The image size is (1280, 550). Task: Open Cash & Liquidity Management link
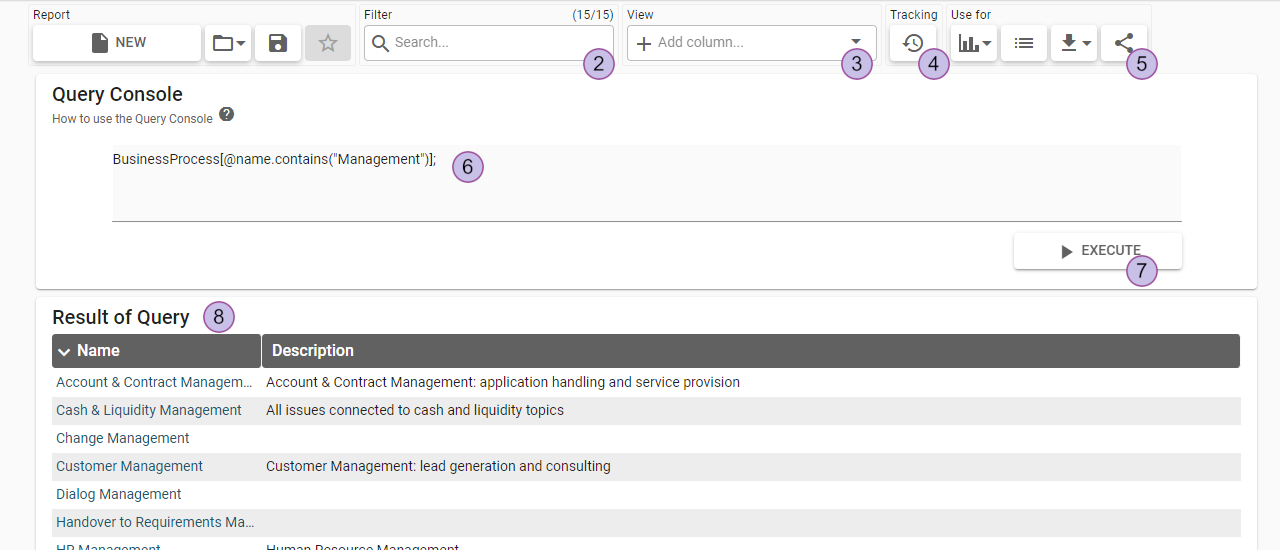click(x=149, y=410)
